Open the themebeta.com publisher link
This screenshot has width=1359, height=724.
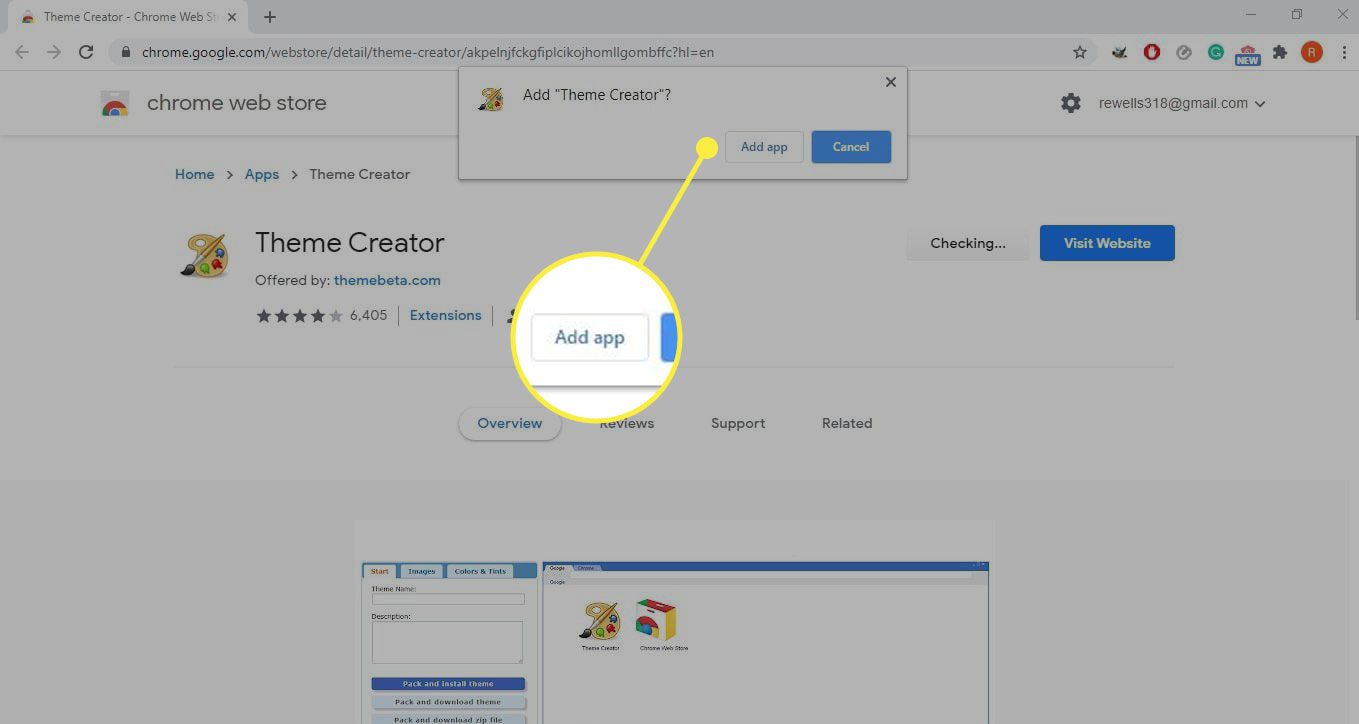tap(387, 280)
